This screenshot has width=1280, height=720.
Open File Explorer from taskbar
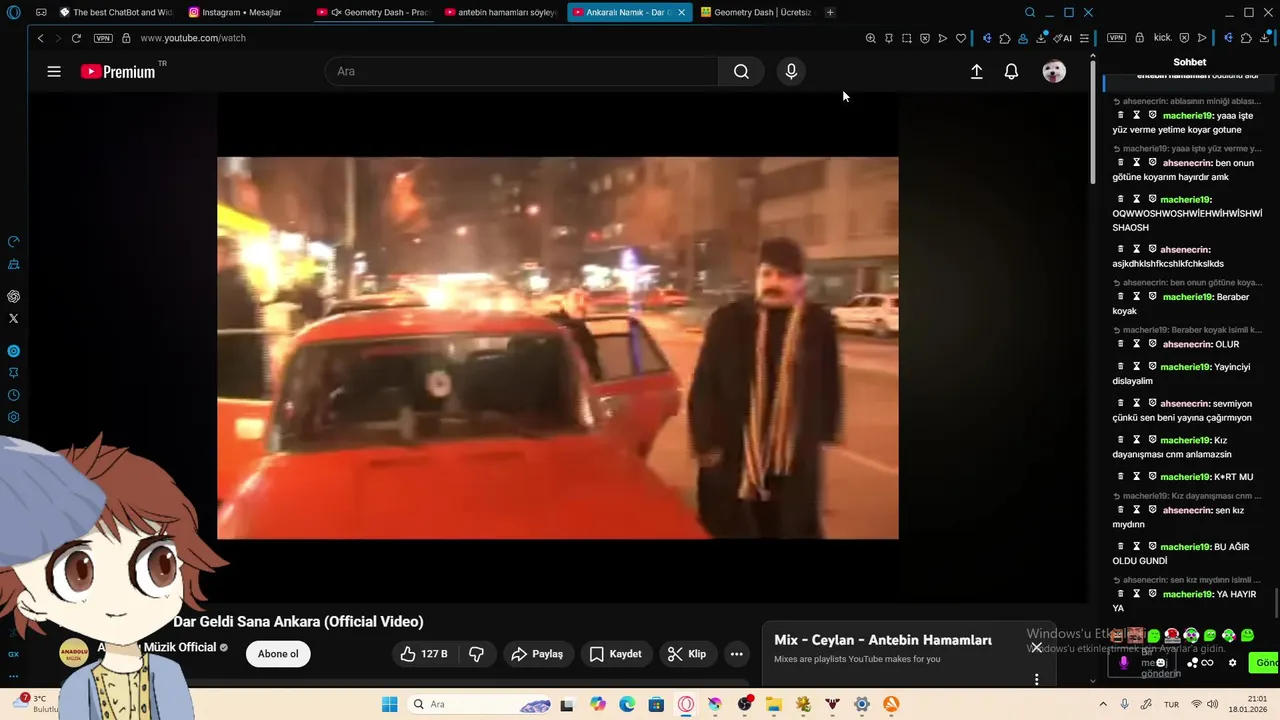tap(774, 704)
